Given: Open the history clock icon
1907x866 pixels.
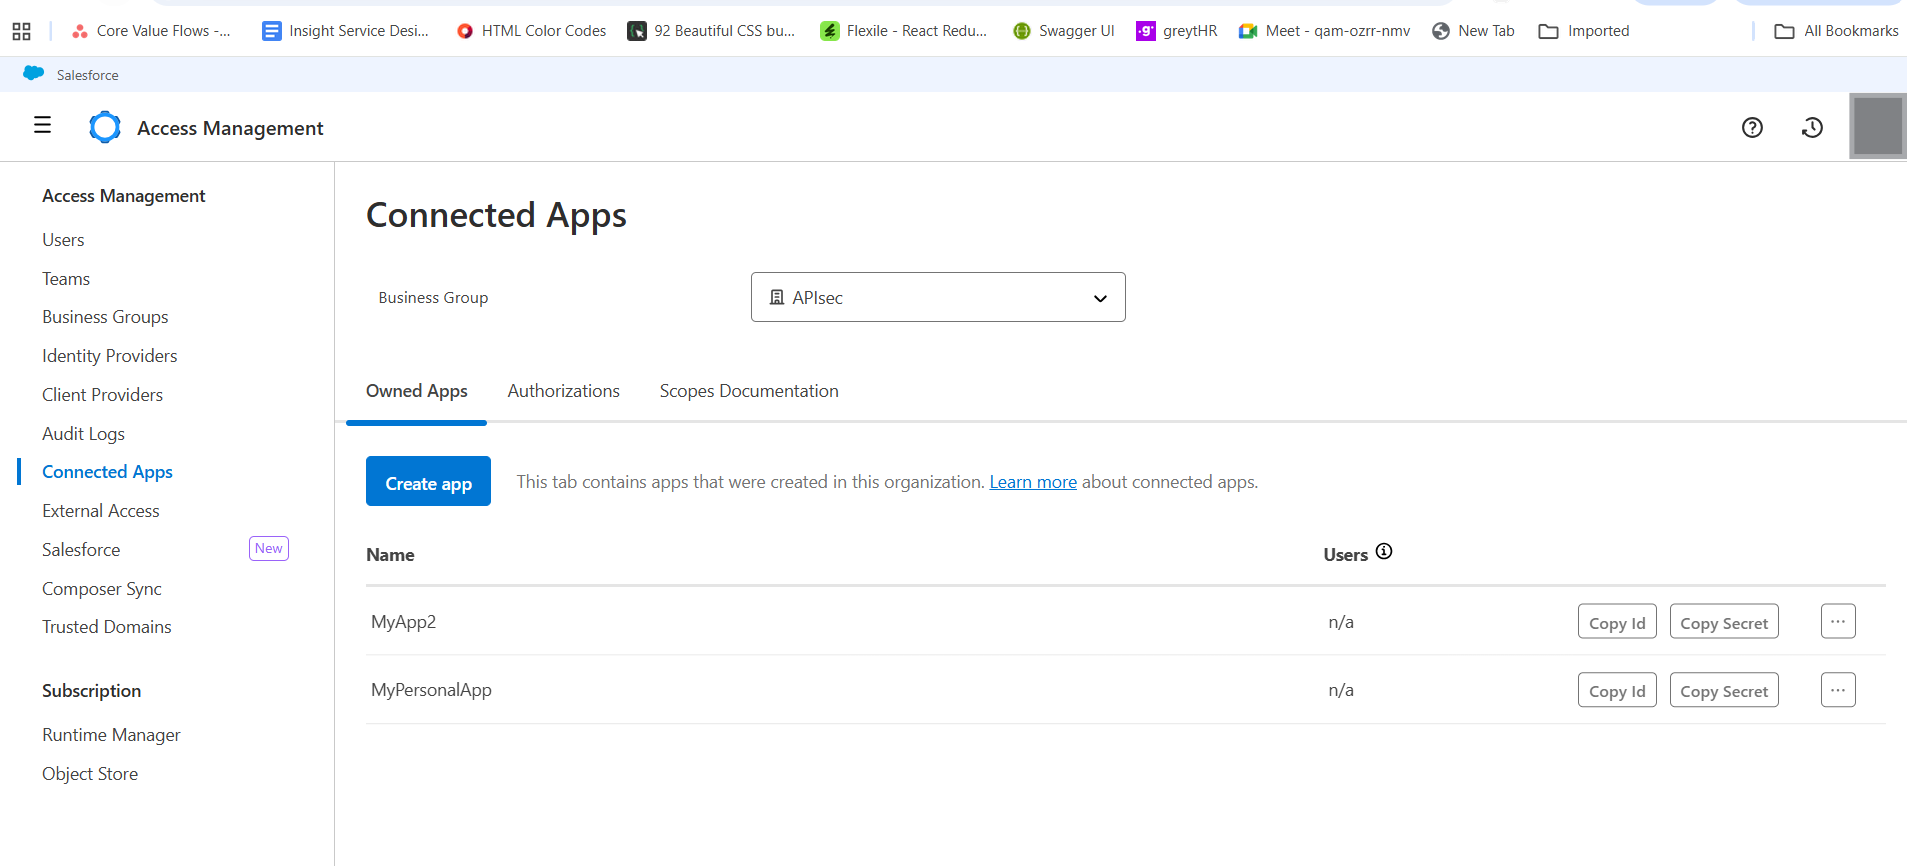Looking at the screenshot, I should (1812, 127).
